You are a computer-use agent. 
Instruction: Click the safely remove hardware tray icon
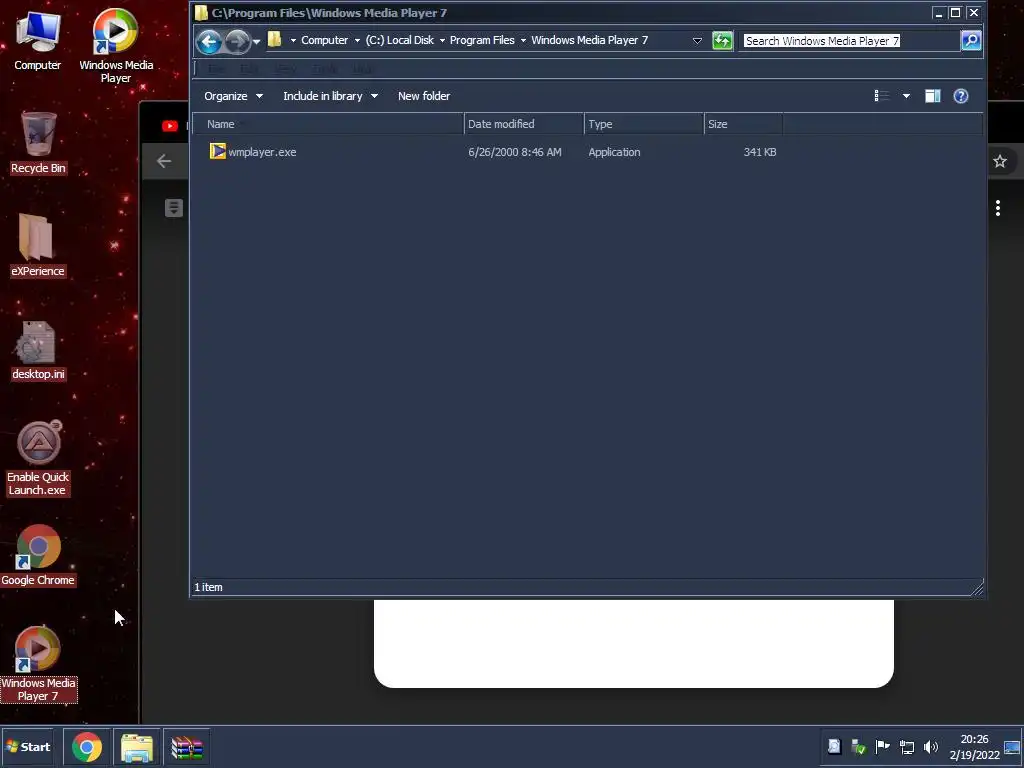tap(858, 746)
